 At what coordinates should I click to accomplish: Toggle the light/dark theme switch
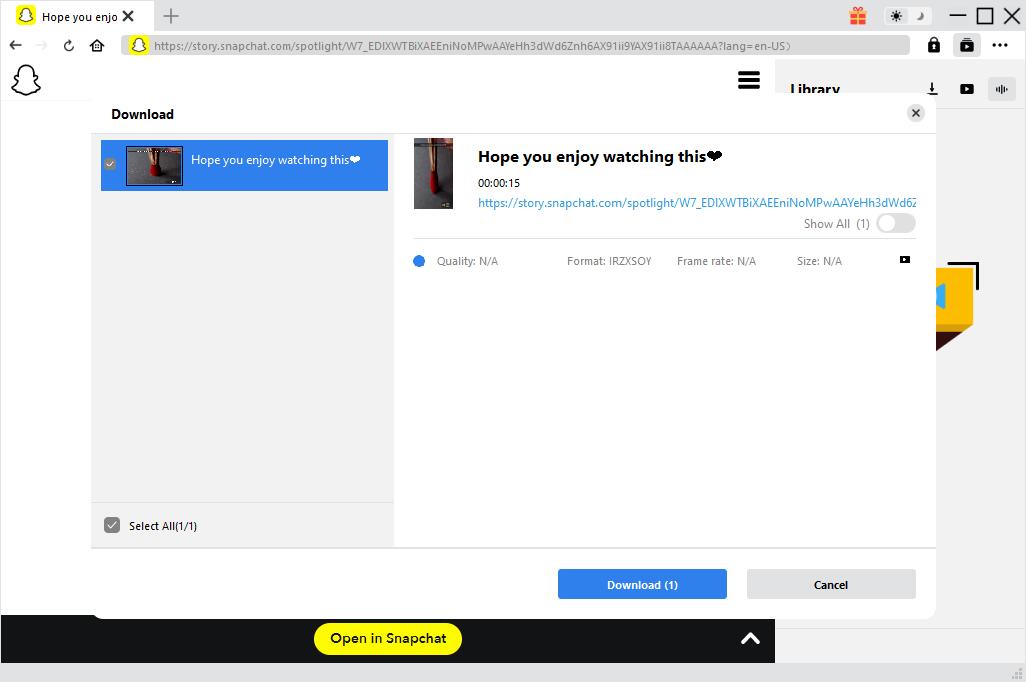907,16
